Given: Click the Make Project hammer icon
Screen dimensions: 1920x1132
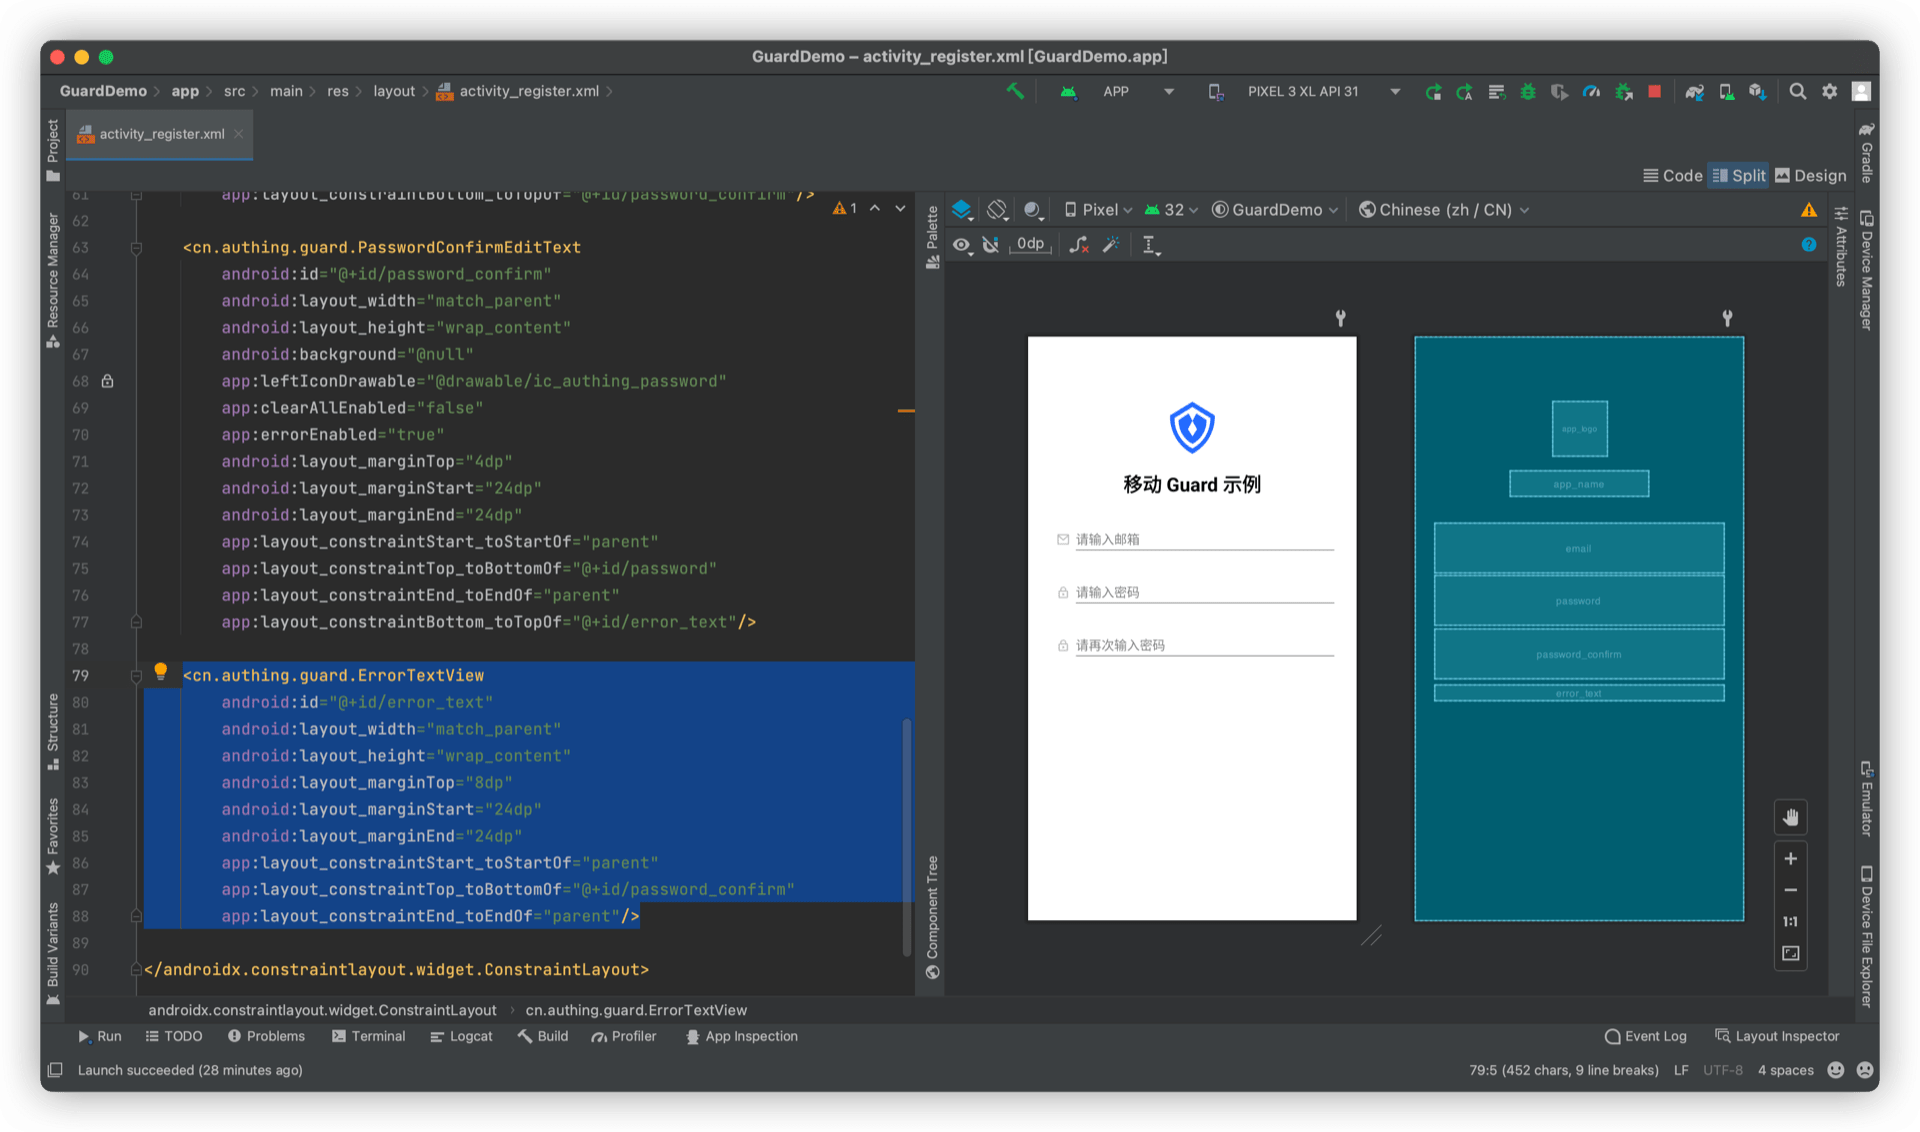Looking at the screenshot, I should 1015,92.
